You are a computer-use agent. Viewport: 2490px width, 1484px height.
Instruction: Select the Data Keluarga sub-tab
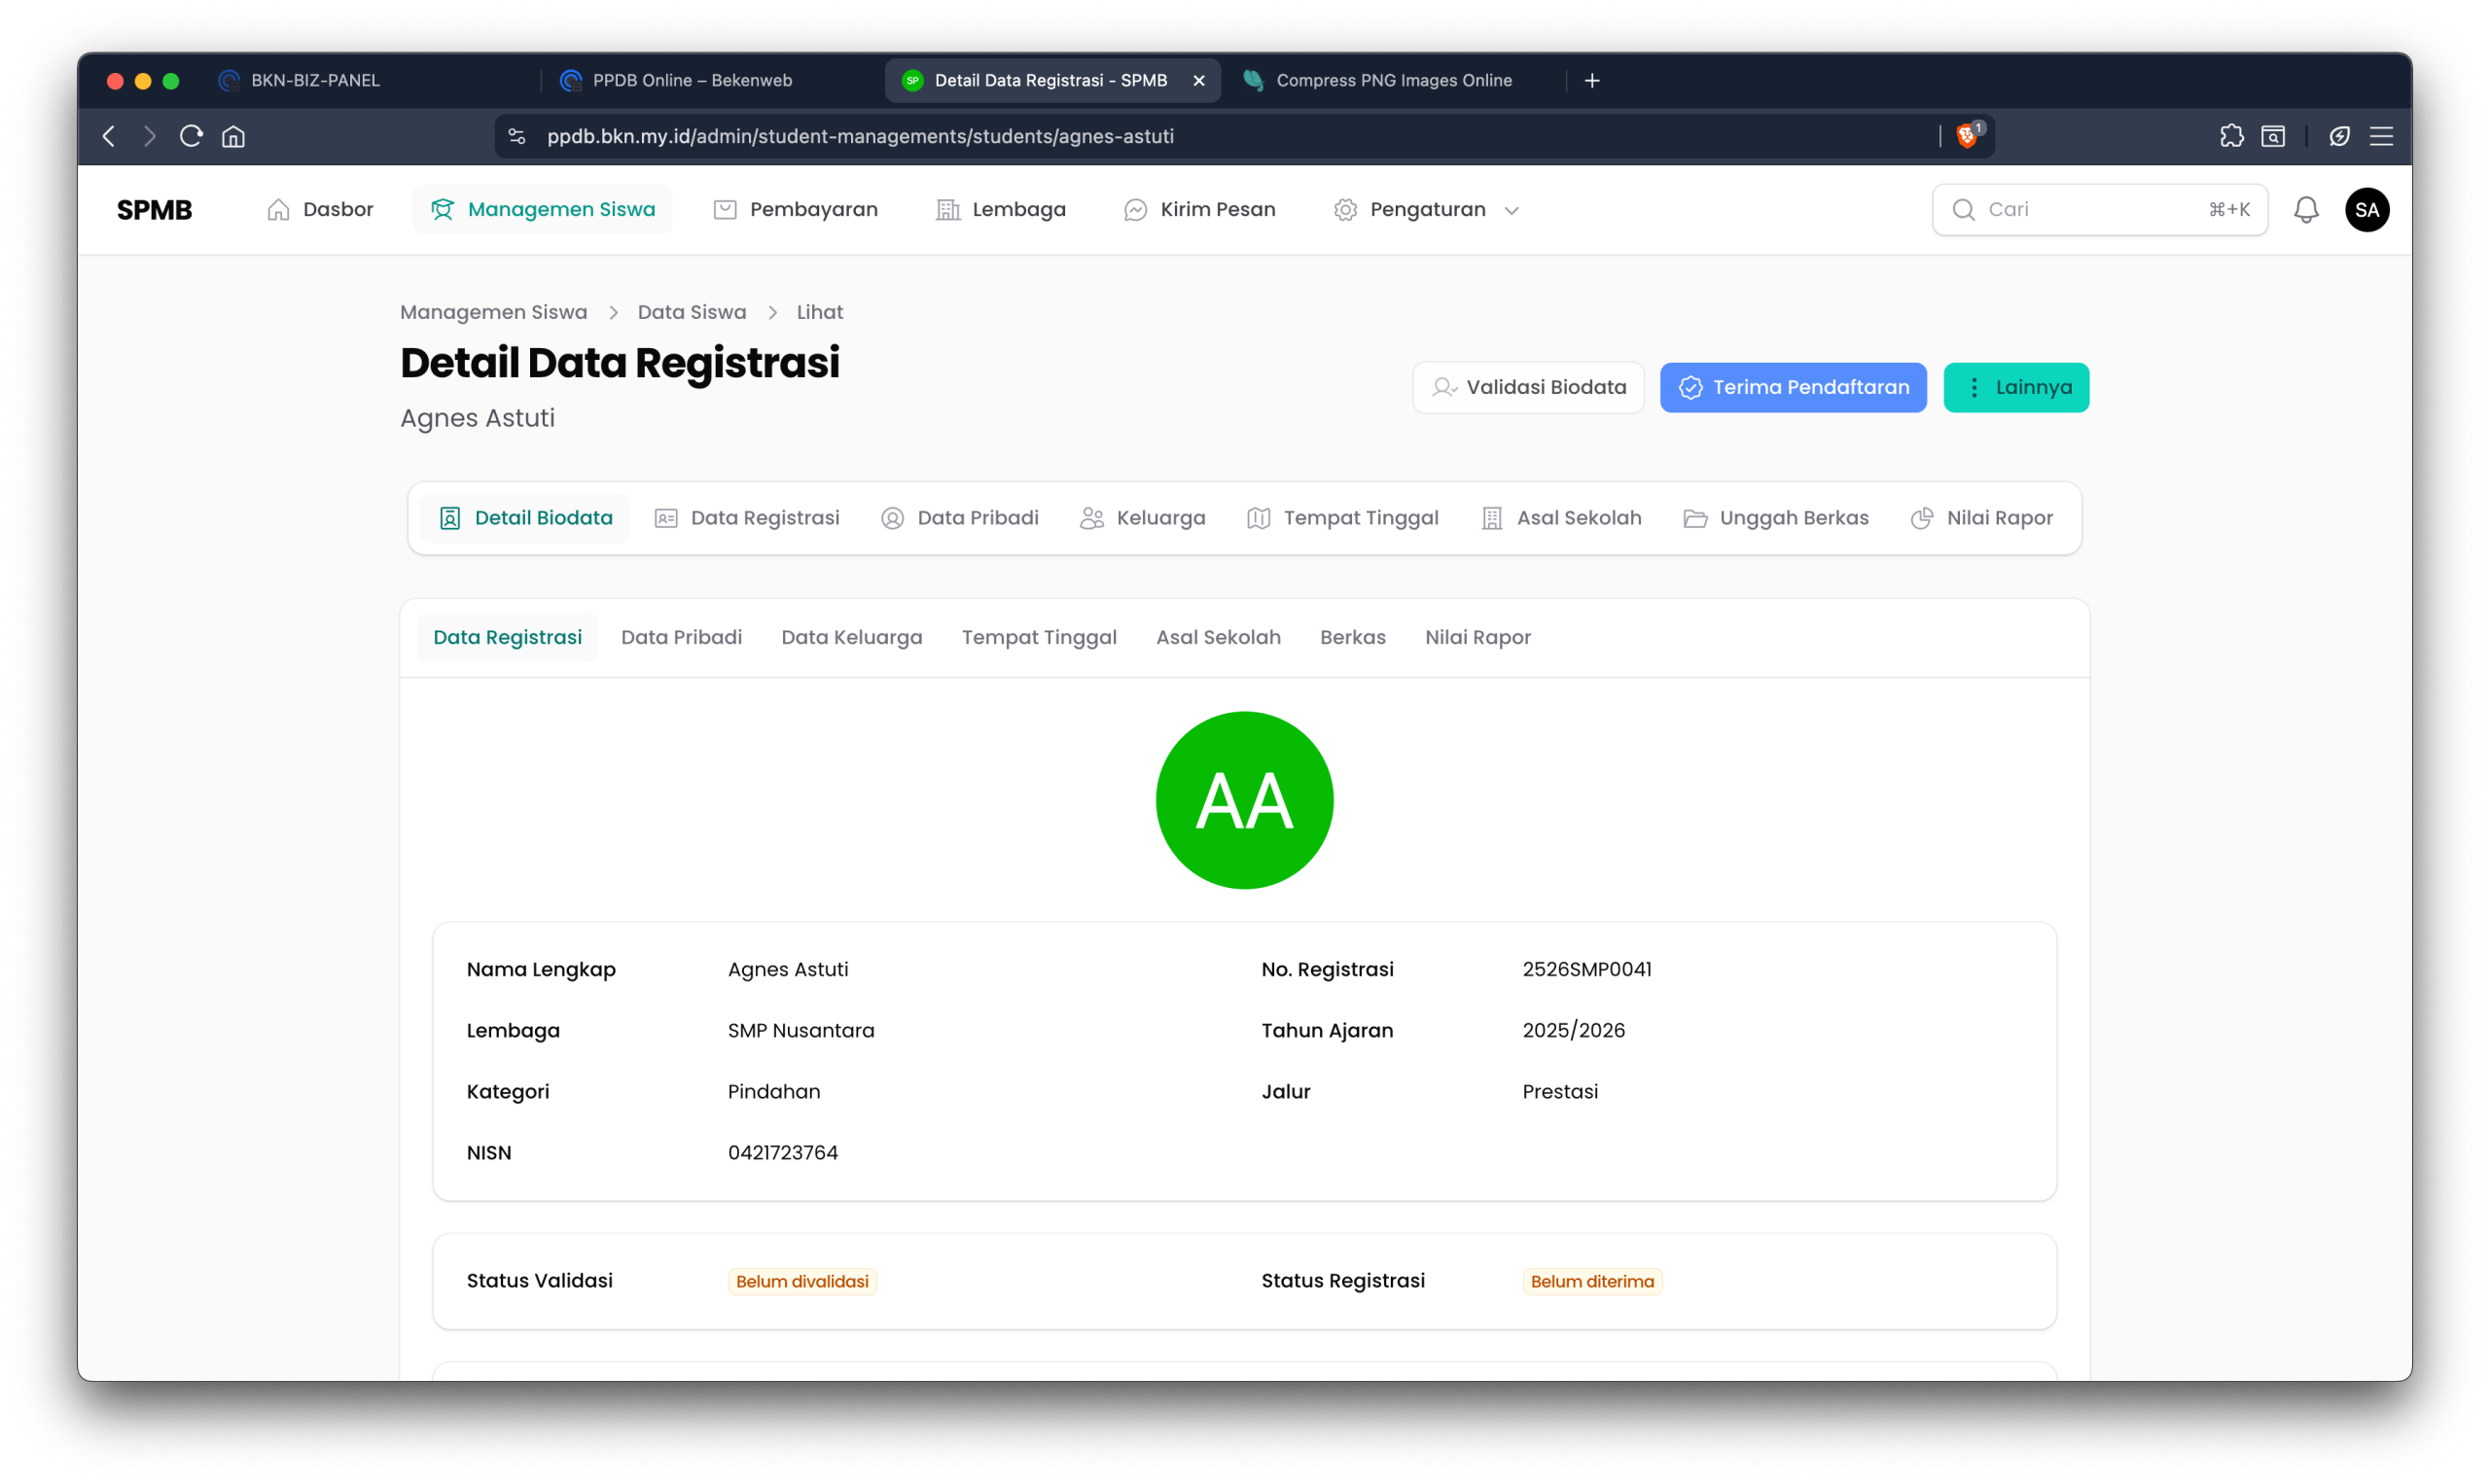click(x=851, y=638)
